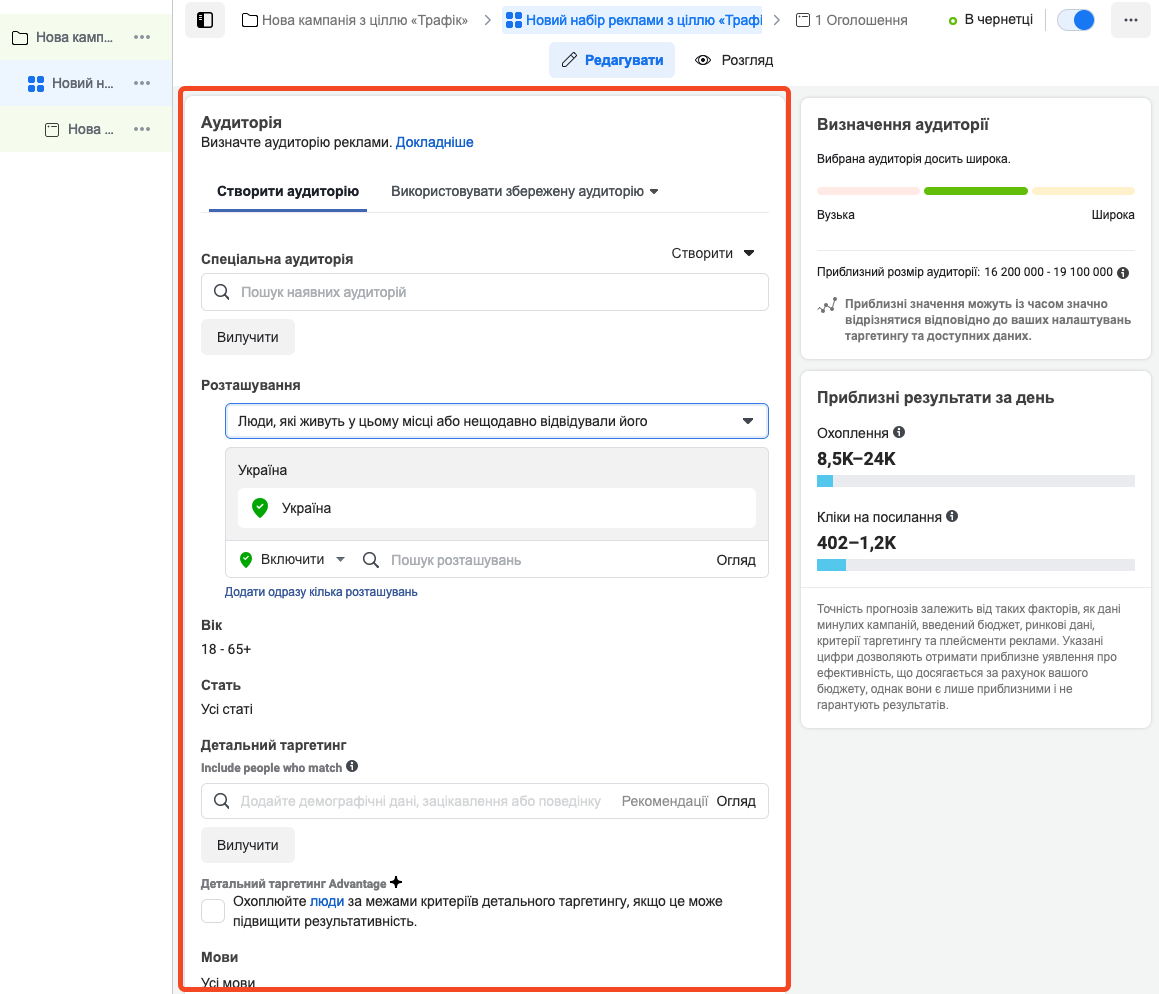Open the Включити location dropdown
This screenshot has height=994, width=1159.
[x=292, y=560]
